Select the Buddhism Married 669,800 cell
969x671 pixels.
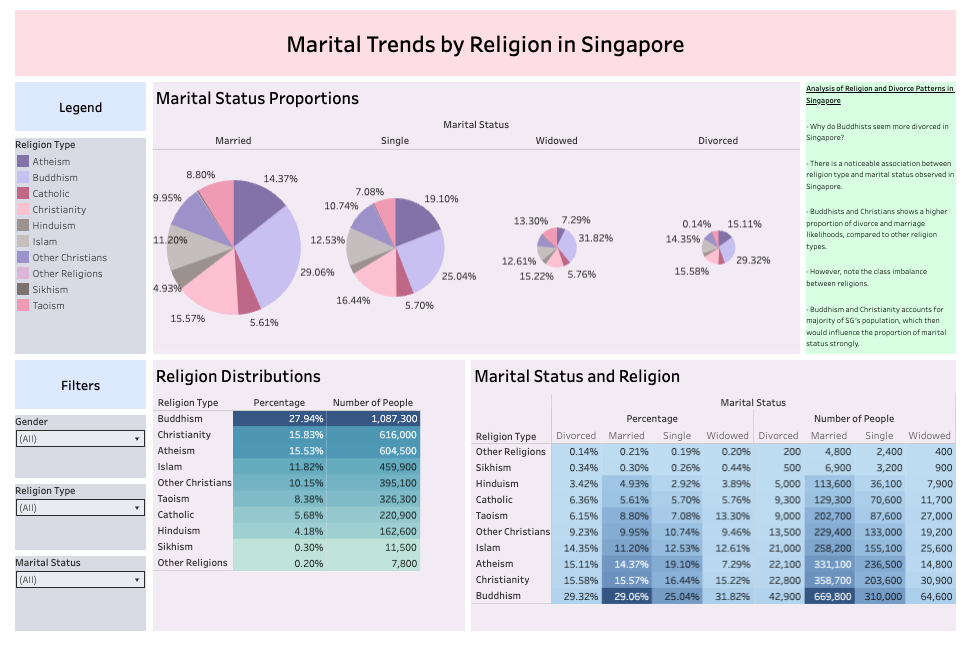(x=828, y=596)
